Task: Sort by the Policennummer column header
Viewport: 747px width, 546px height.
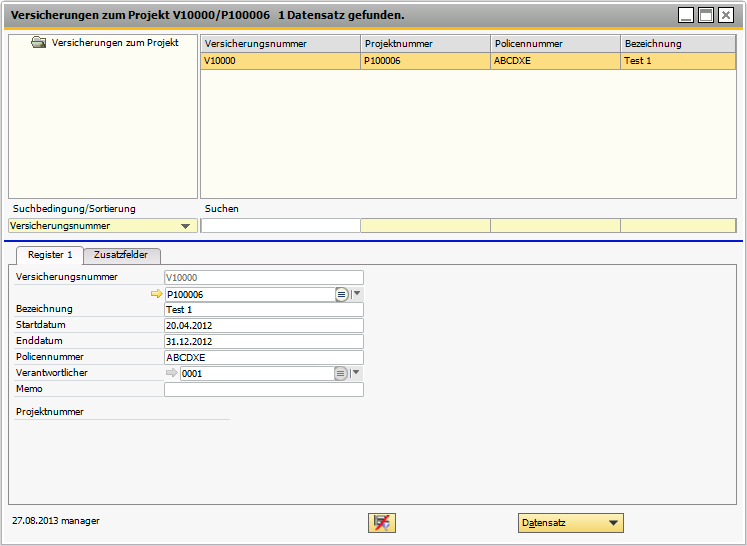Action: pos(555,44)
